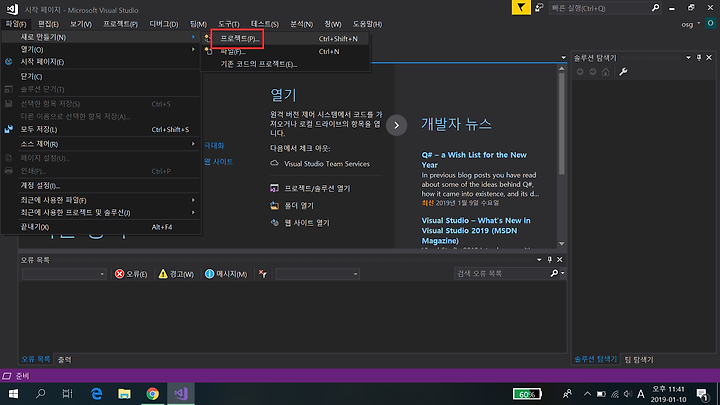Open the error list search options dropdown arrow

pos(562,273)
